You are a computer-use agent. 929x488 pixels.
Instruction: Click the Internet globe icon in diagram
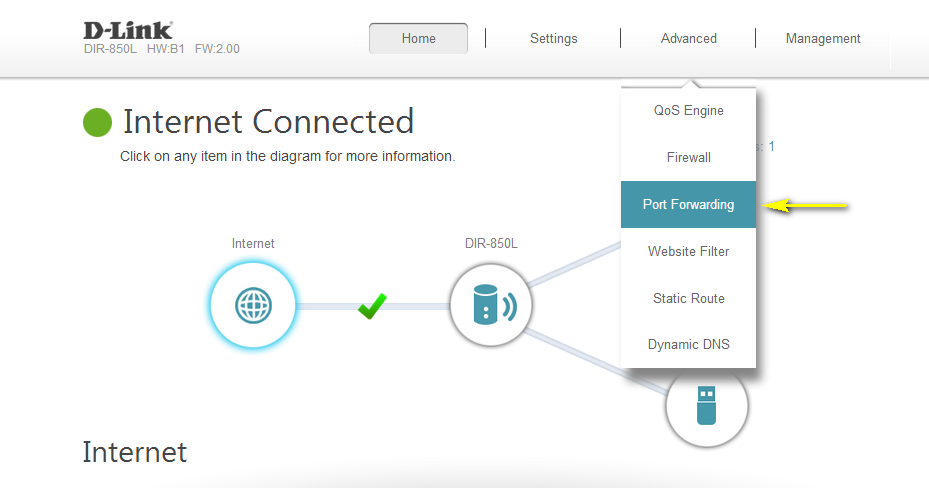253,305
